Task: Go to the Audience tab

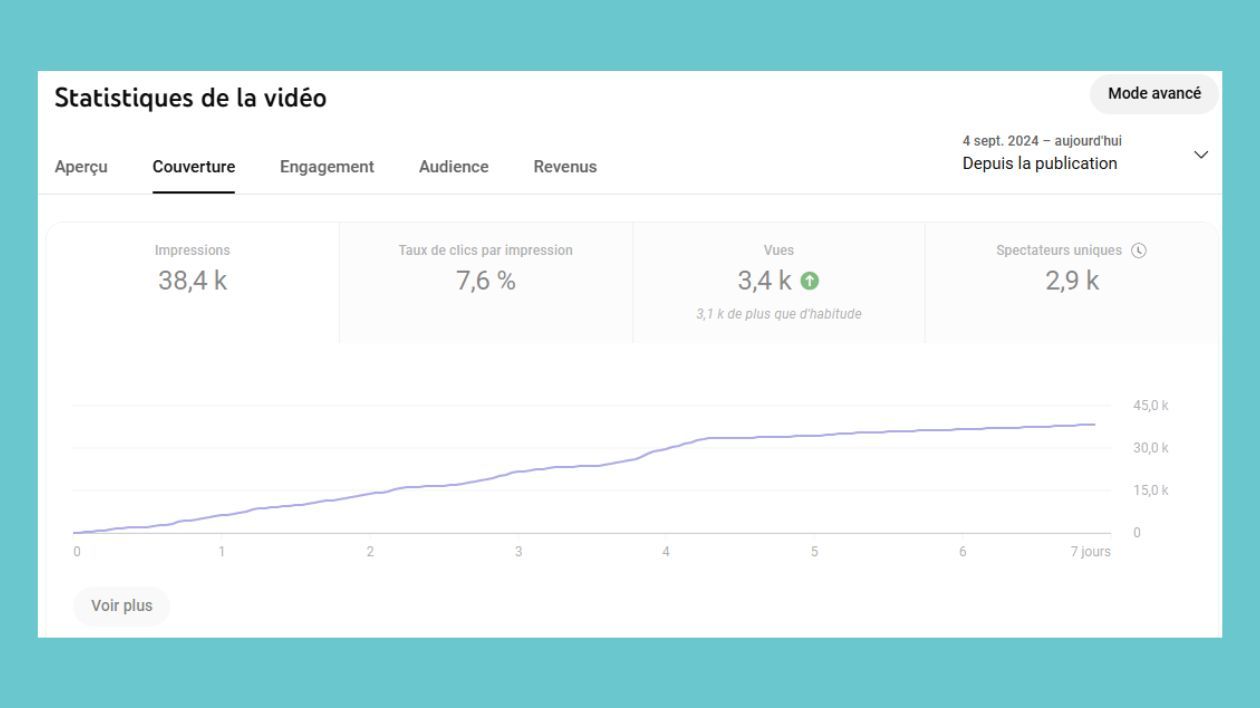Action: coord(454,167)
